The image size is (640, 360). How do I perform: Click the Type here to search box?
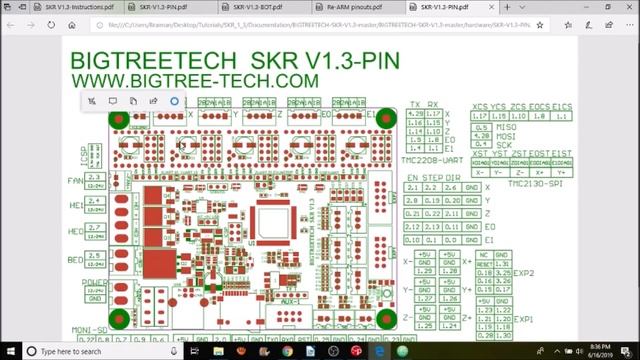(x=103, y=351)
